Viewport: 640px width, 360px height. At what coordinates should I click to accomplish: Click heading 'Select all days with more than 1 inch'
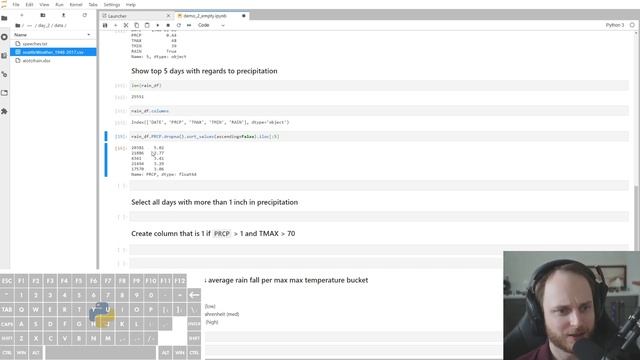pos(214,202)
